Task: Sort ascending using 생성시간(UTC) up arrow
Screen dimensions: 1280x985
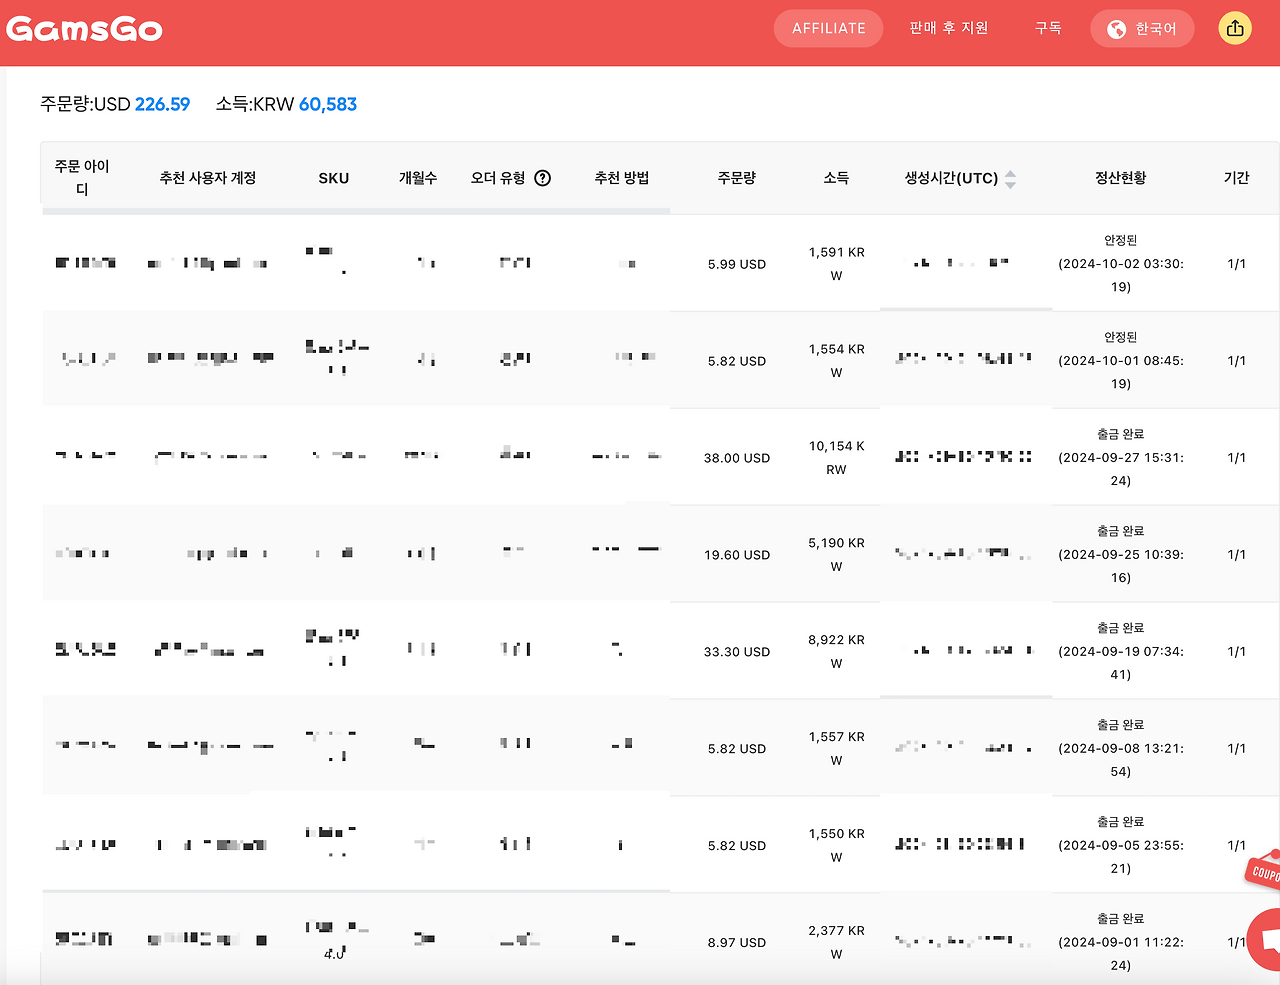Action: [1010, 172]
